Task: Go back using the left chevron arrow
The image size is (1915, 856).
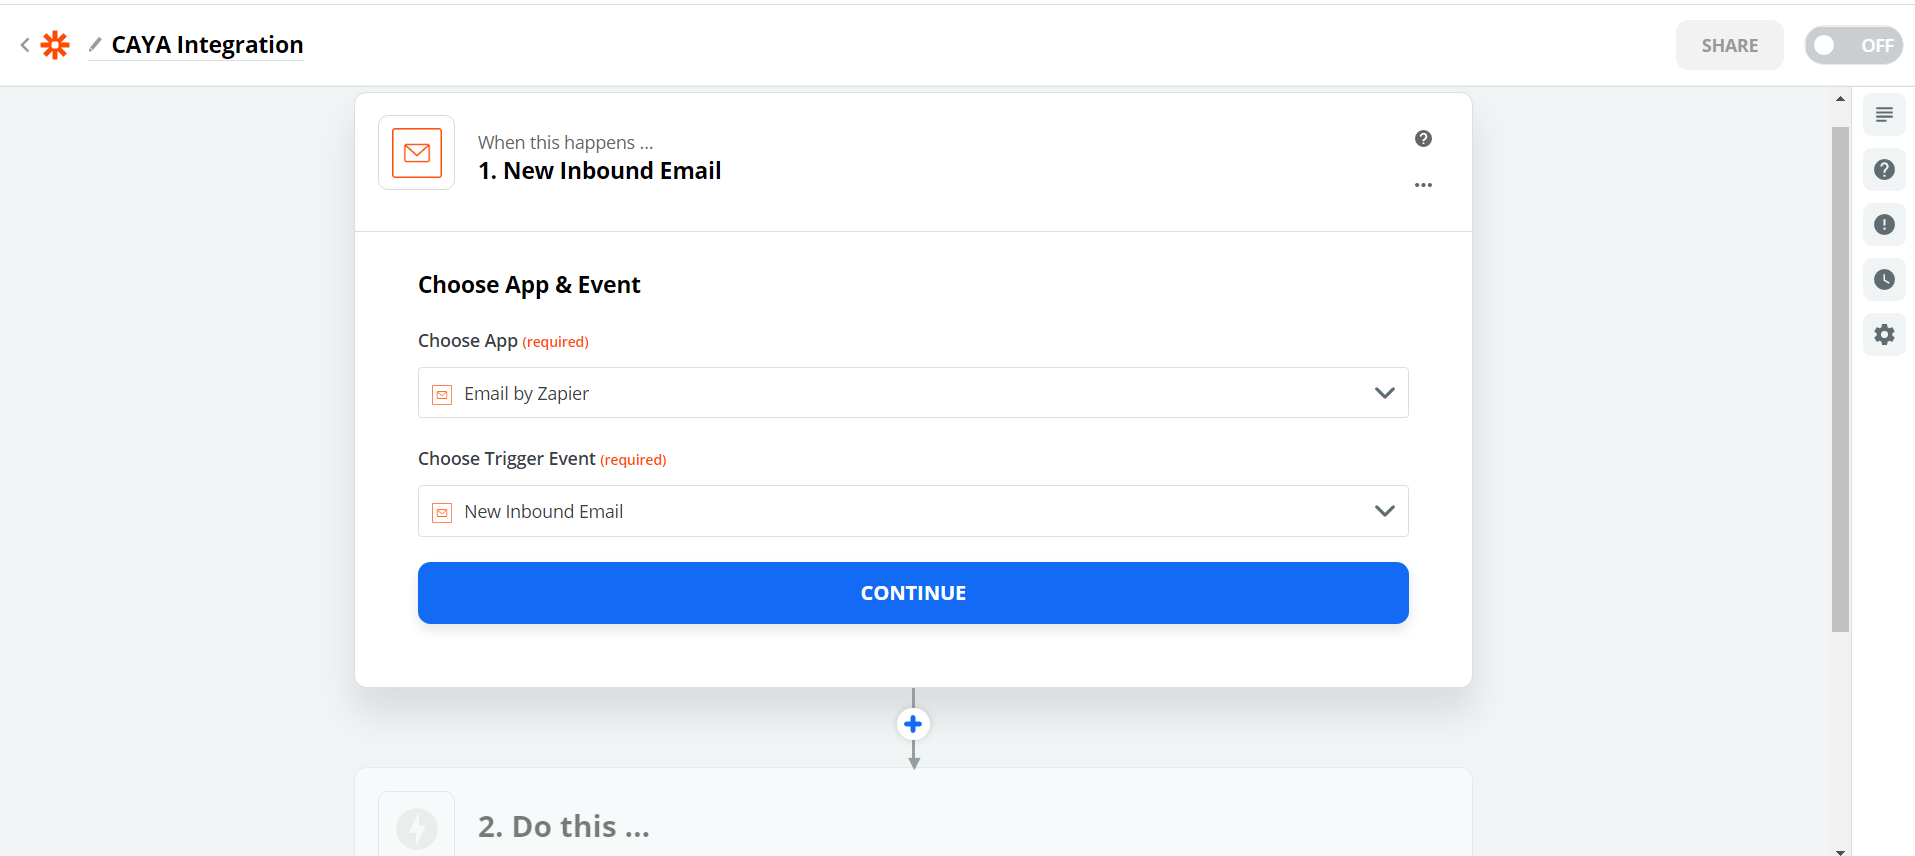Action: [25, 45]
